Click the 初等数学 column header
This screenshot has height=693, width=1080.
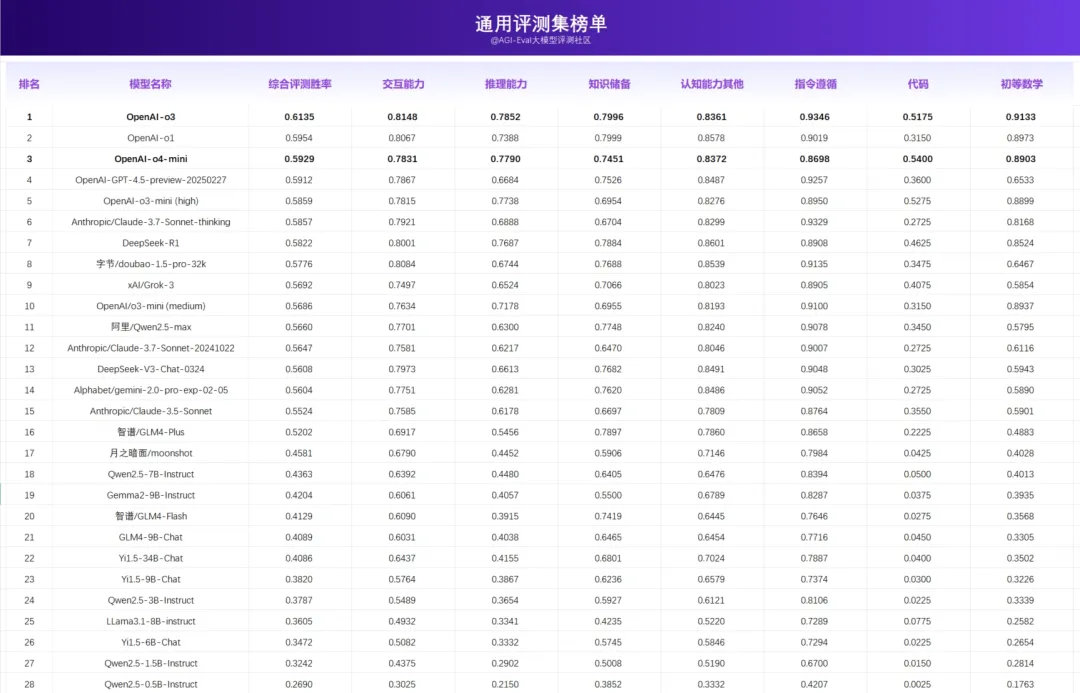pos(1021,84)
